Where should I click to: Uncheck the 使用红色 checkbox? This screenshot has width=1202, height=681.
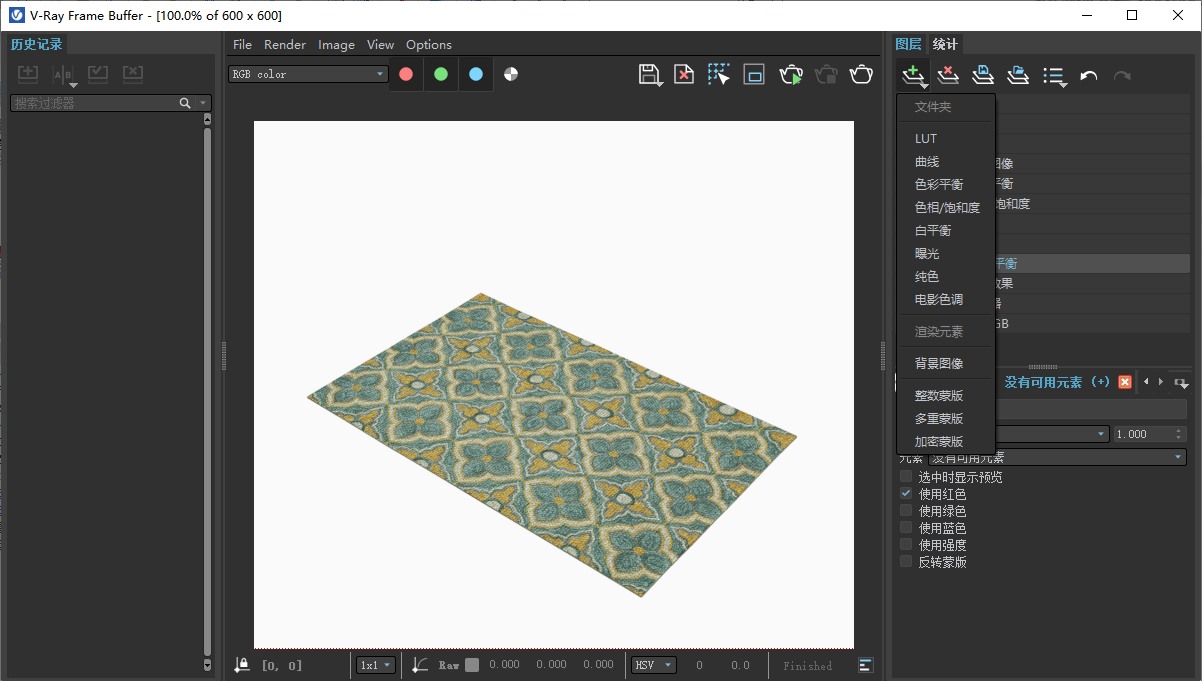coord(906,494)
